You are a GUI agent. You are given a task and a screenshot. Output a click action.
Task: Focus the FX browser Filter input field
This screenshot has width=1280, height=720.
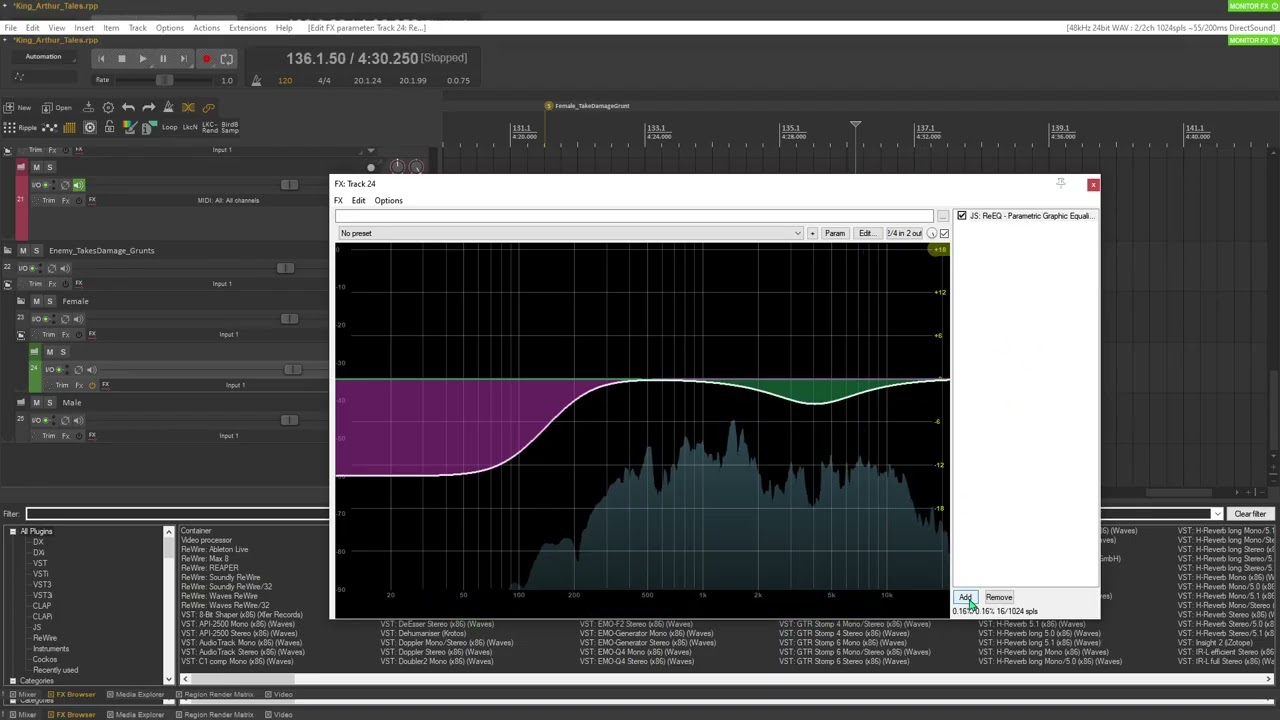point(178,514)
